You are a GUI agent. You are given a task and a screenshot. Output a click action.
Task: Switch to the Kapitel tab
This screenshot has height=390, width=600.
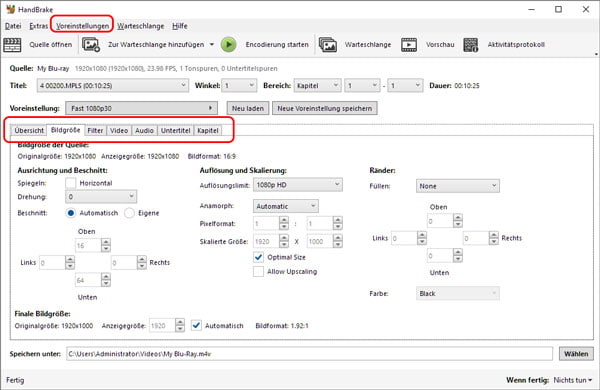pos(208,131)
